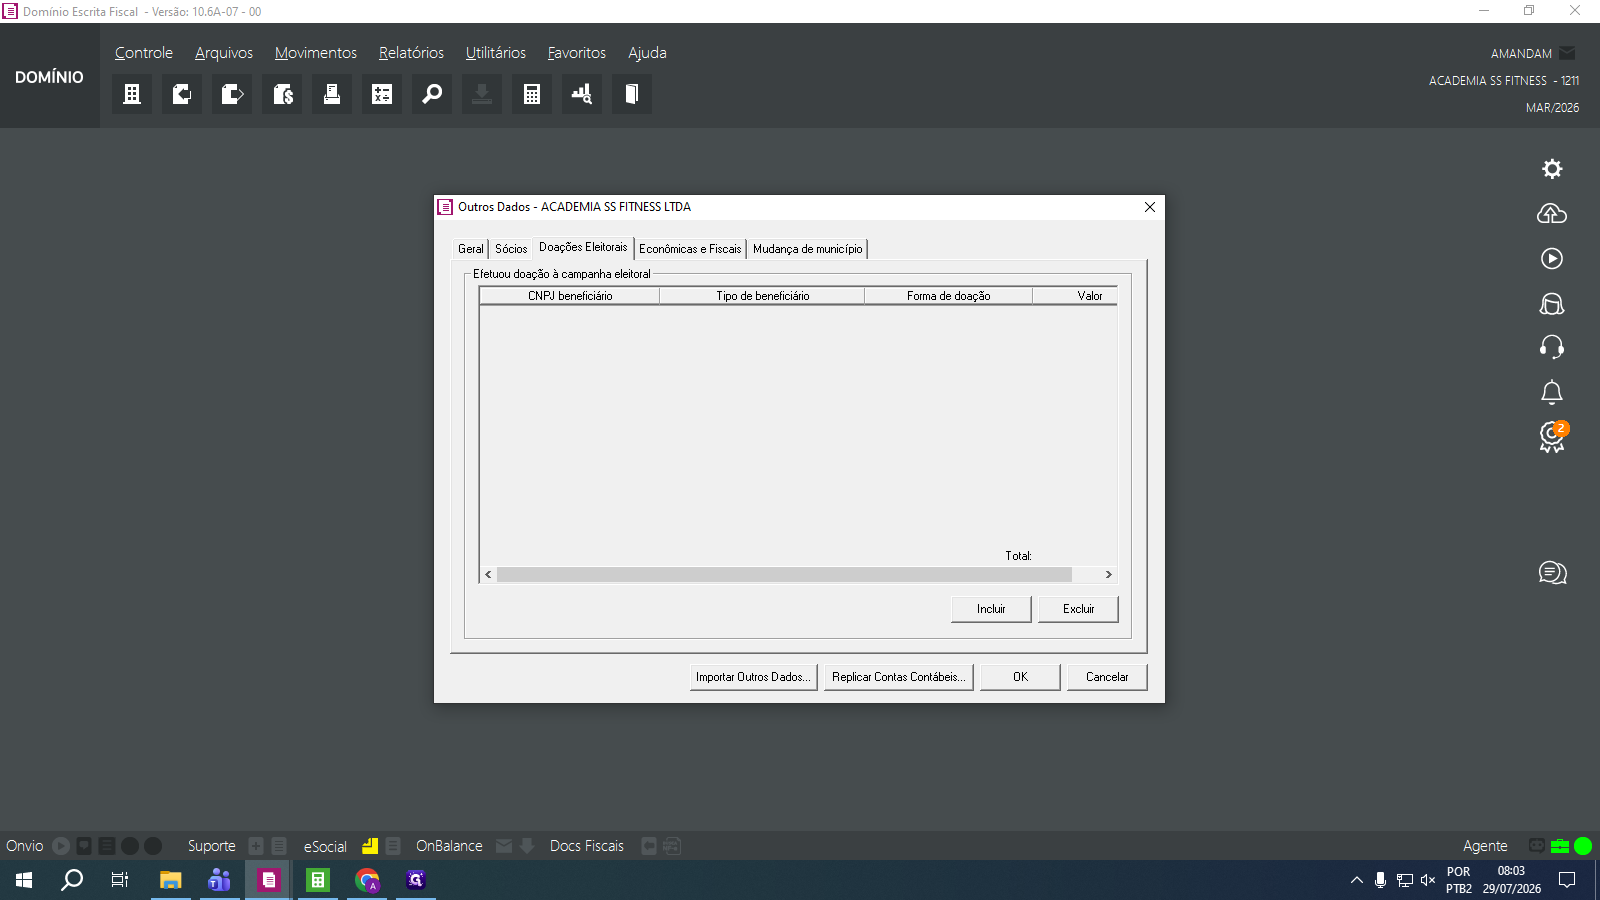This screenshot has width=1600, height=900.
Task: Click the horizontal scrollbar right arrow
Action: 1108,574
